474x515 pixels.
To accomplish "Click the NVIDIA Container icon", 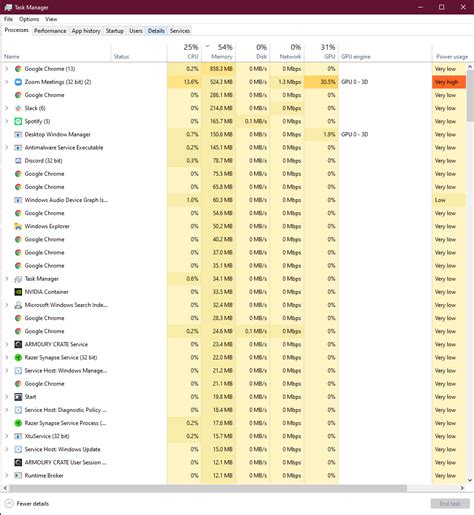I will (18, 292).
